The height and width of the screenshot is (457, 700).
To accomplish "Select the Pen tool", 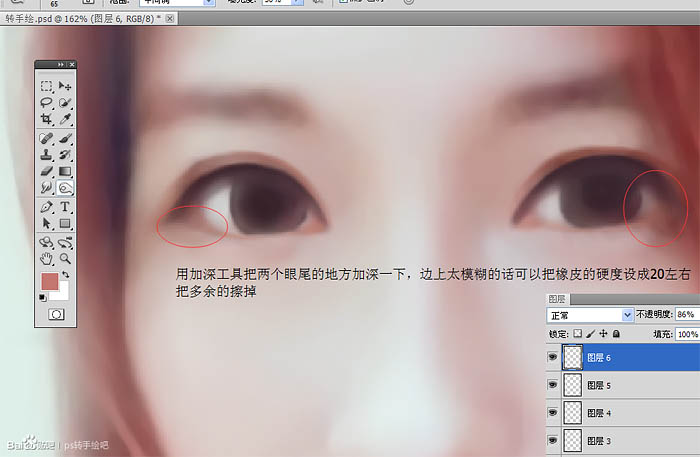I will pyautogui.click(x=46, y=207).
